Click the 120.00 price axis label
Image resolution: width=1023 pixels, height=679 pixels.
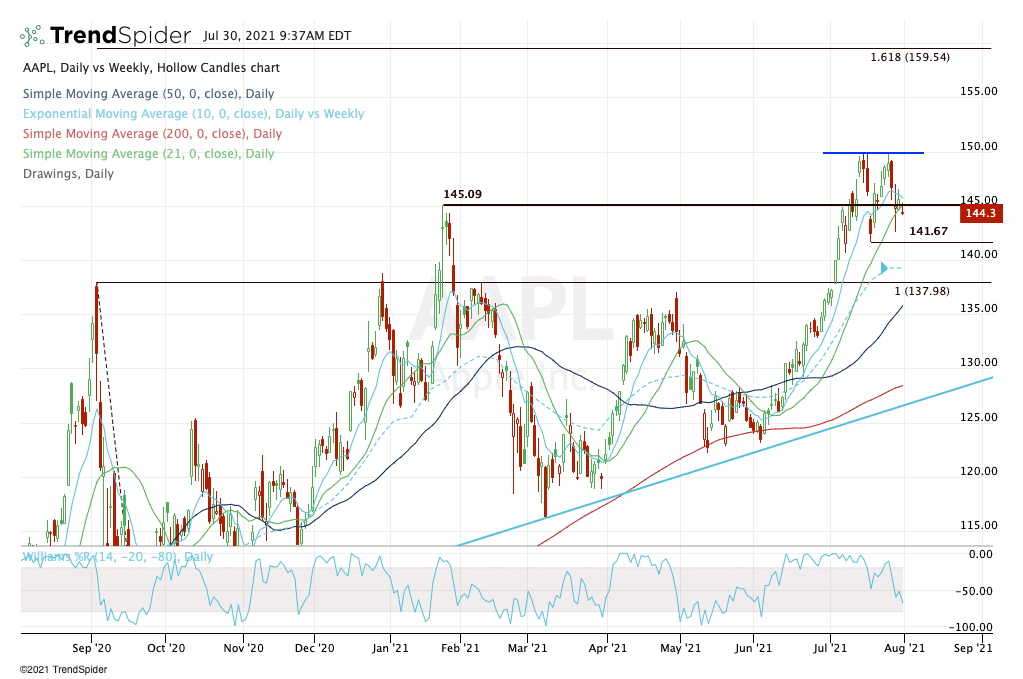pos(978,471)
